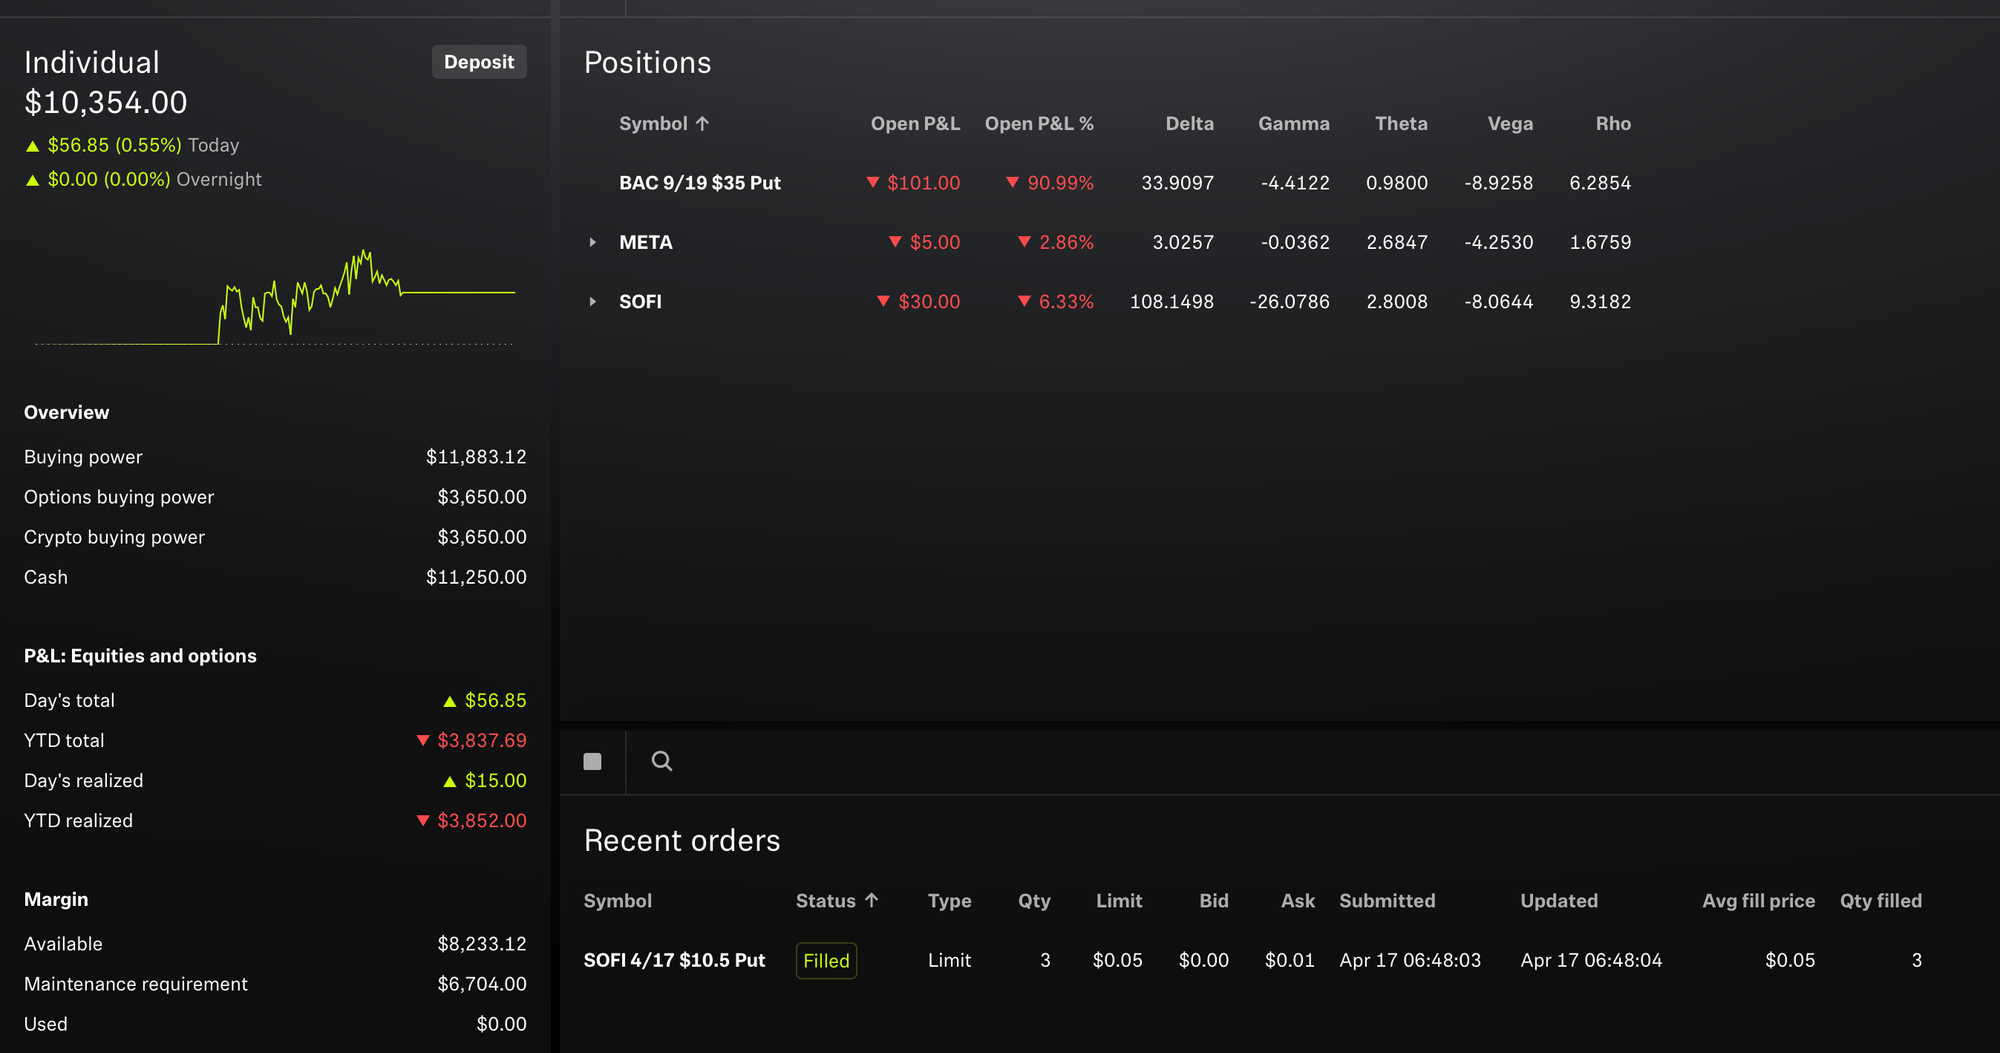This screenshot has width=2000, height=1053.
Task: Sort recent orders by Avg fill price
Action: click(x=1758, y=900)
